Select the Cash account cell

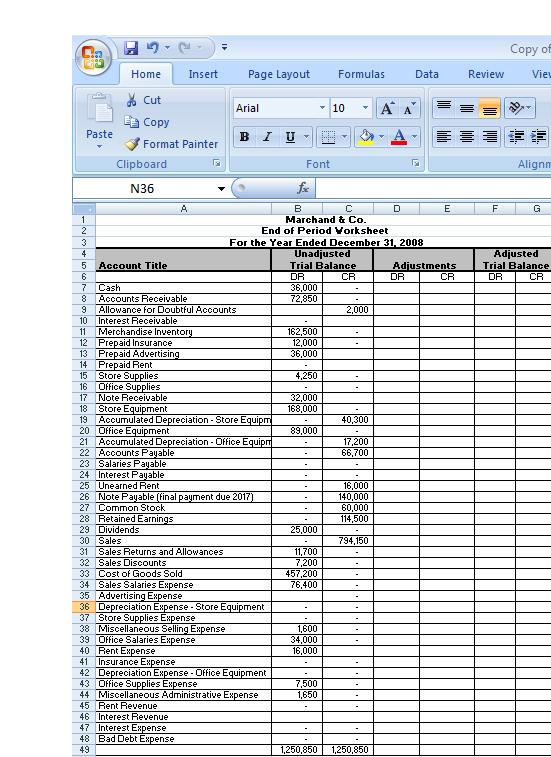tap(184, 288)
